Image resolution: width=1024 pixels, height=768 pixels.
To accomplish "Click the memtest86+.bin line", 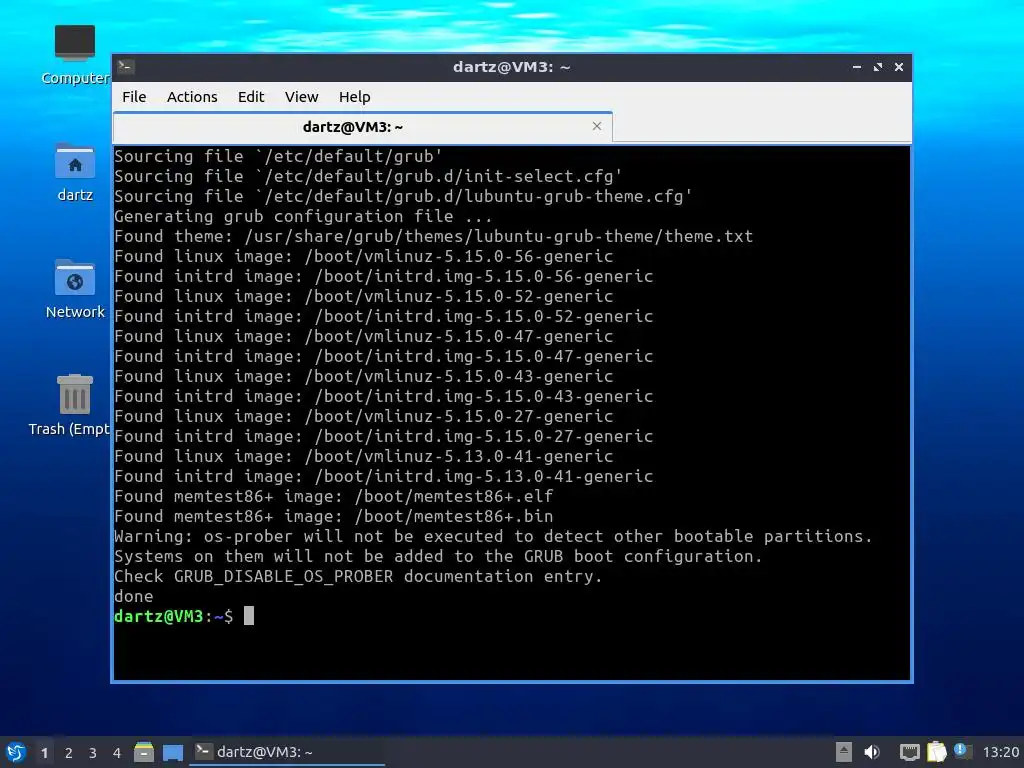I will pyautogui.click(x=334, y=516).
